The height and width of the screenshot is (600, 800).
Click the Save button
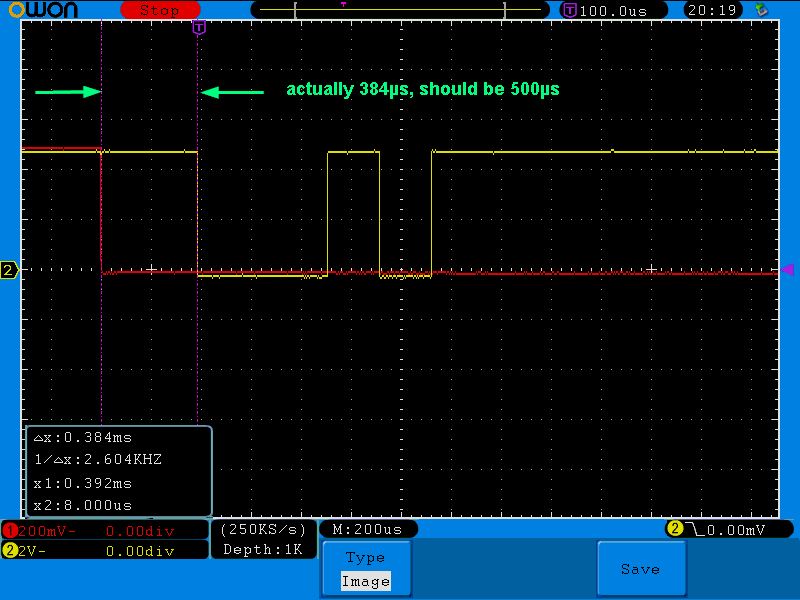click(x=641, y=568)
